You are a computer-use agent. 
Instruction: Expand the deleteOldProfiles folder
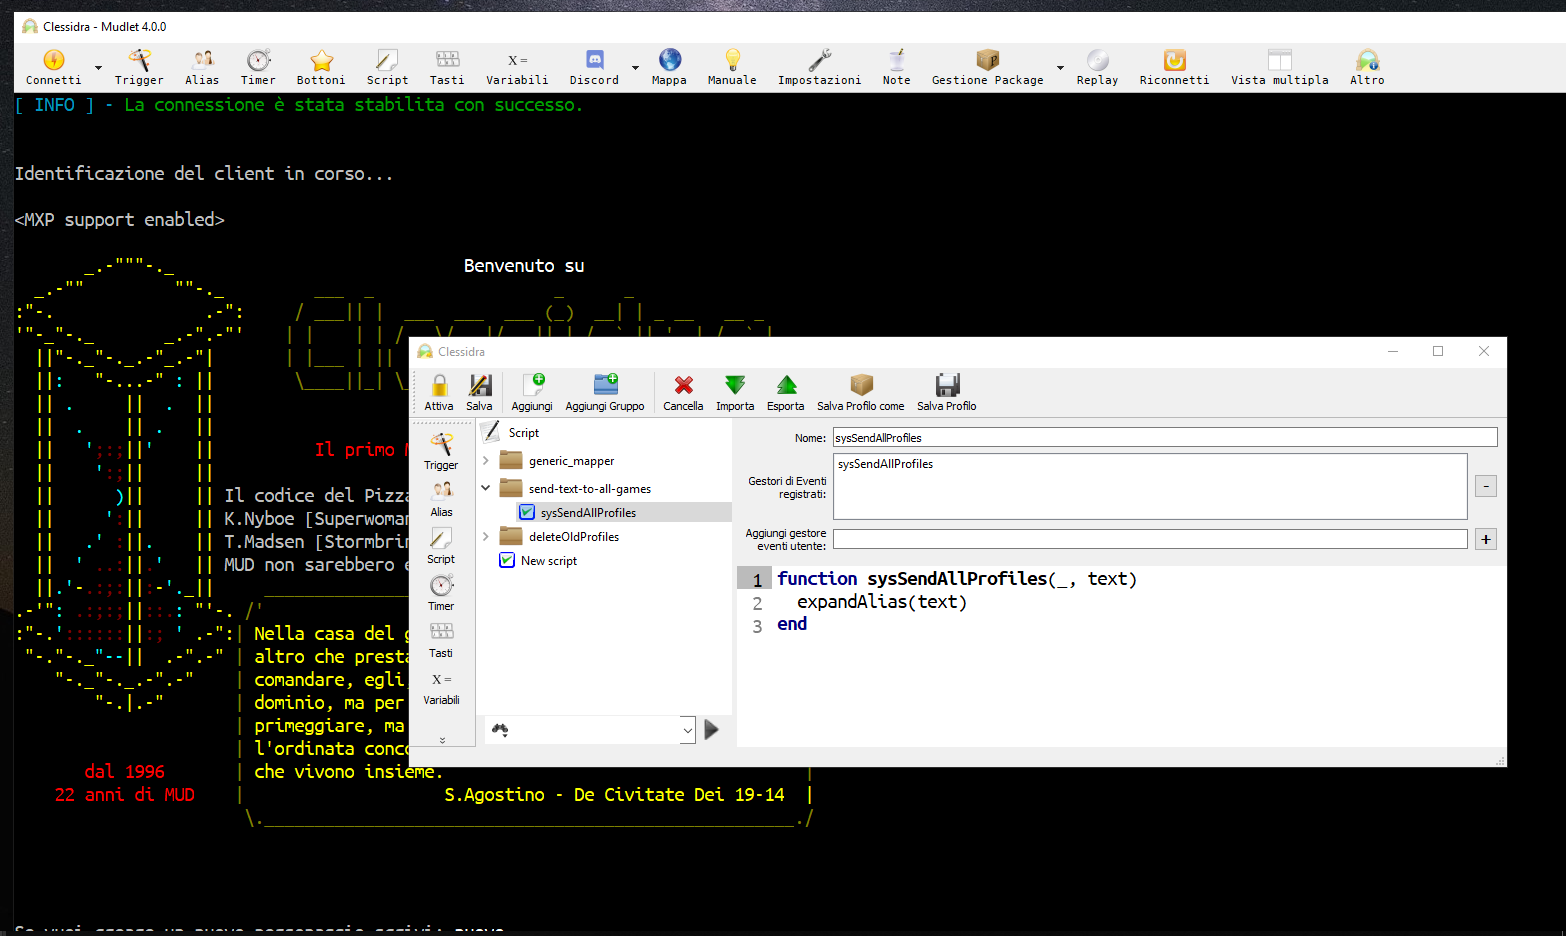click(486, 537)
